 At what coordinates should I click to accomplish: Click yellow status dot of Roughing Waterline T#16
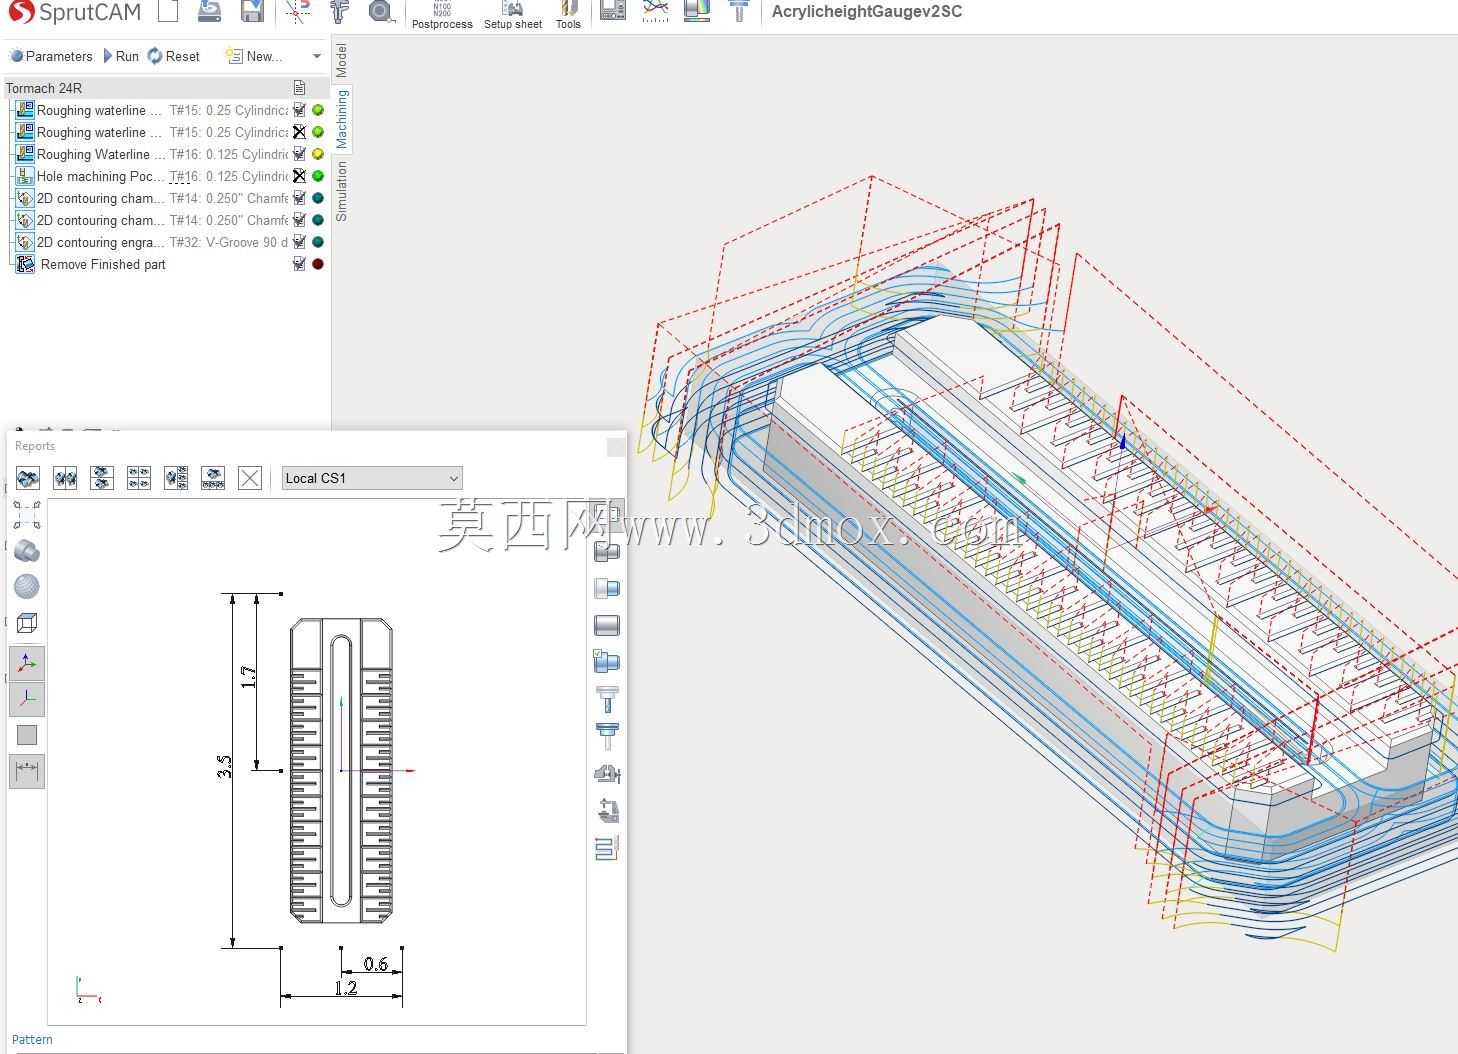318,154
